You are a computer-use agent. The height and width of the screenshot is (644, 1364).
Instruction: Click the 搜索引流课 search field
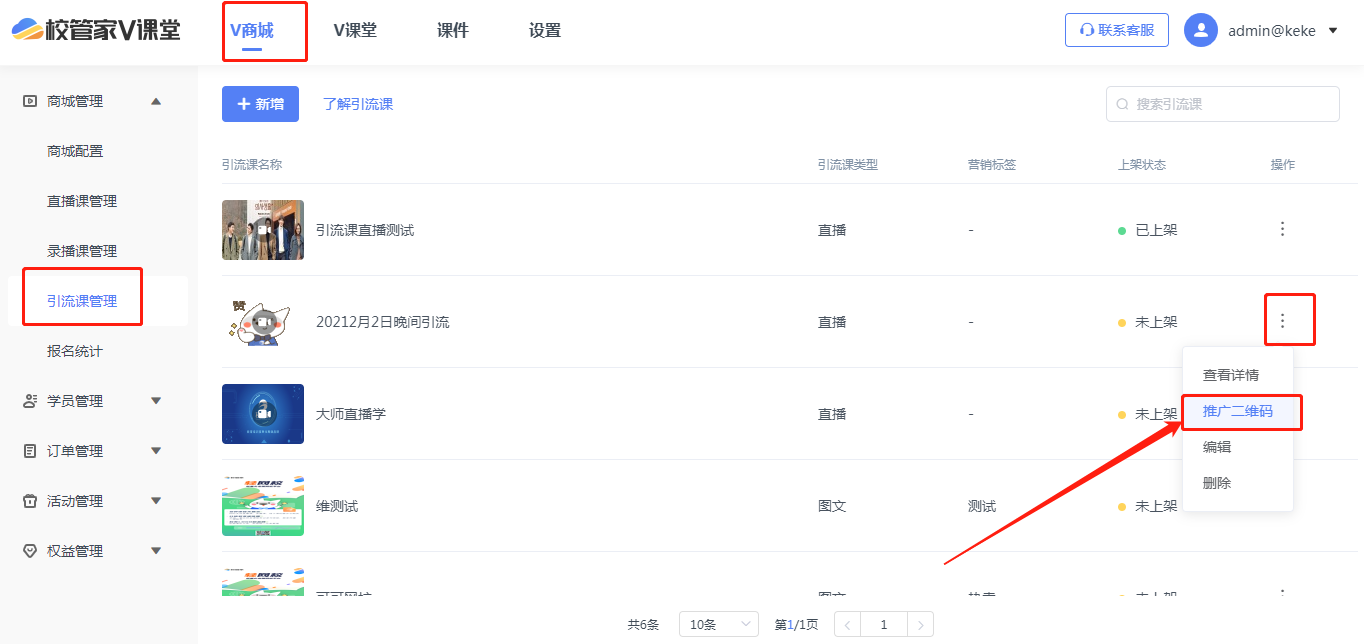pos(1222,104)
